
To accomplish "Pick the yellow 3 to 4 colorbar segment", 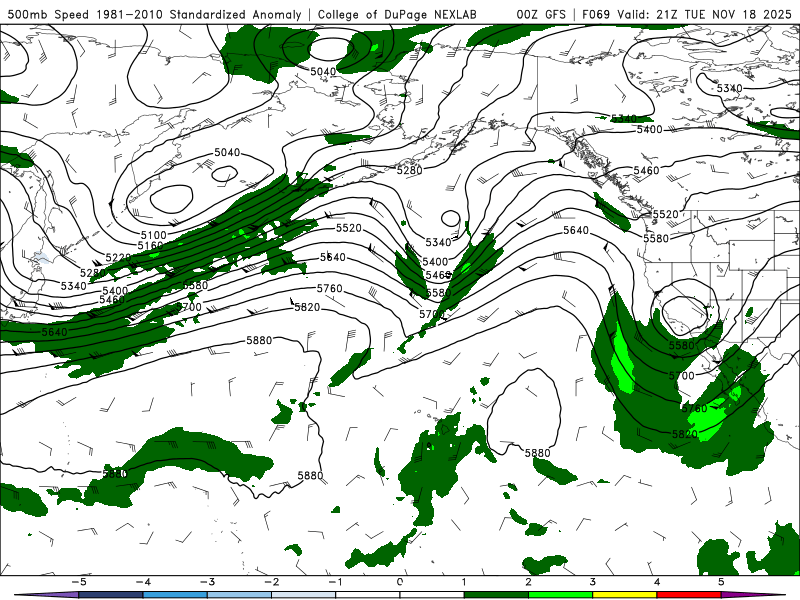I will point(624,595).
